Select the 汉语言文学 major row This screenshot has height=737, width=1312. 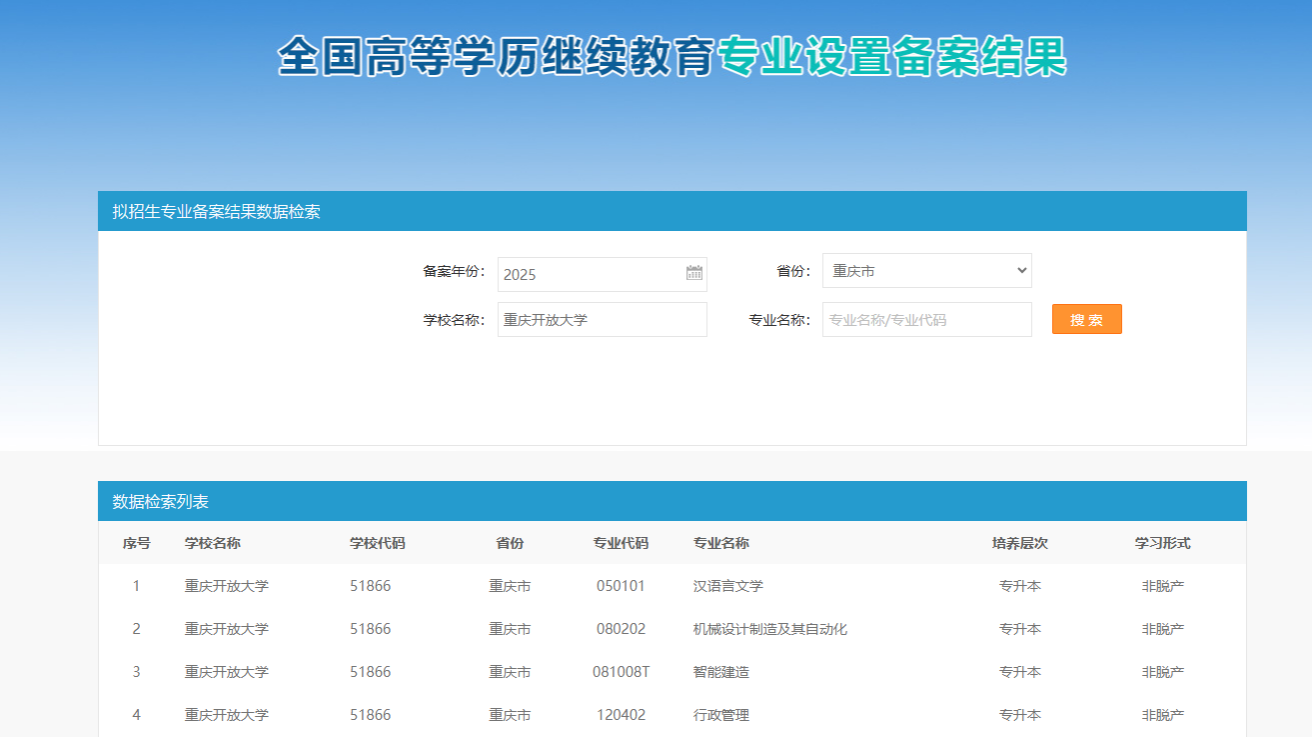coord(727,586)
